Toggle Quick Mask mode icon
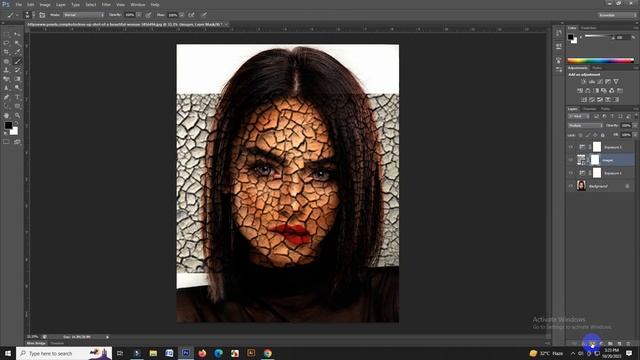 click(7, 142)
